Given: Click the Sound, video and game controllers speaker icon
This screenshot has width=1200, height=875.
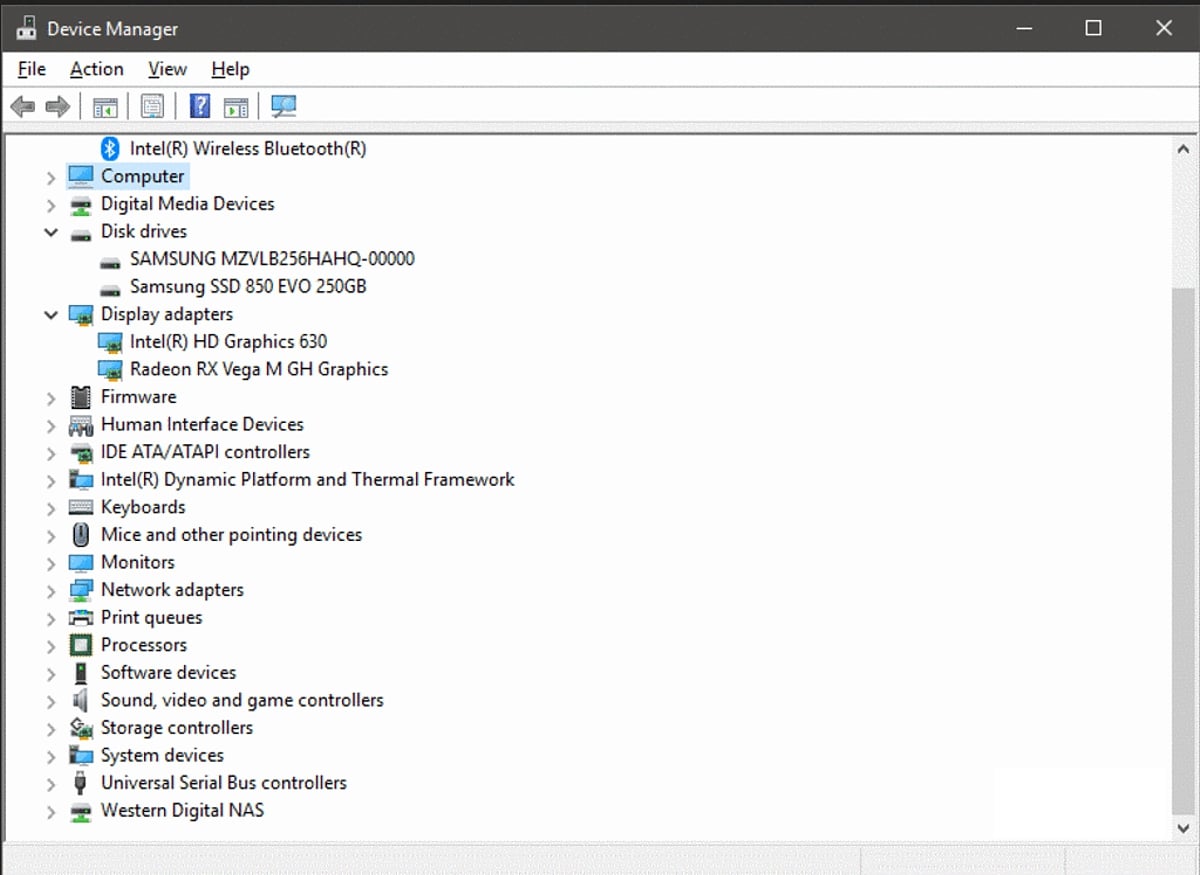Looking at the screenshot, I should [x=81, y=700].
